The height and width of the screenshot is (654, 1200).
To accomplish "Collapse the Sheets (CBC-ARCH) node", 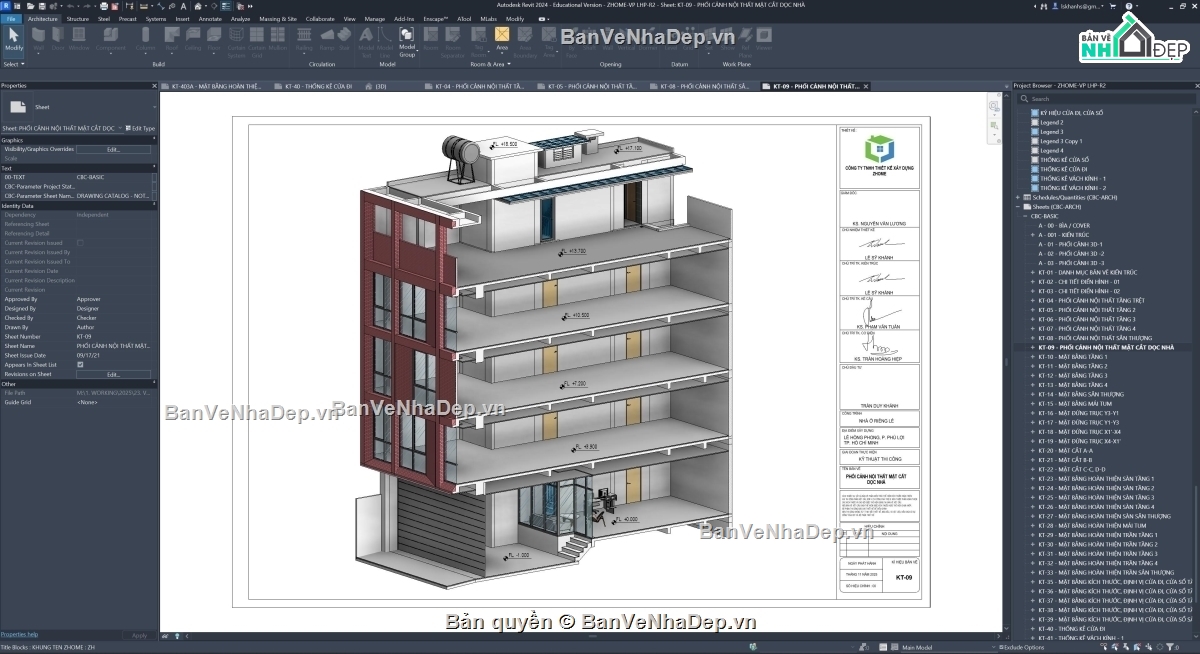I will [x=1019, y=206].
